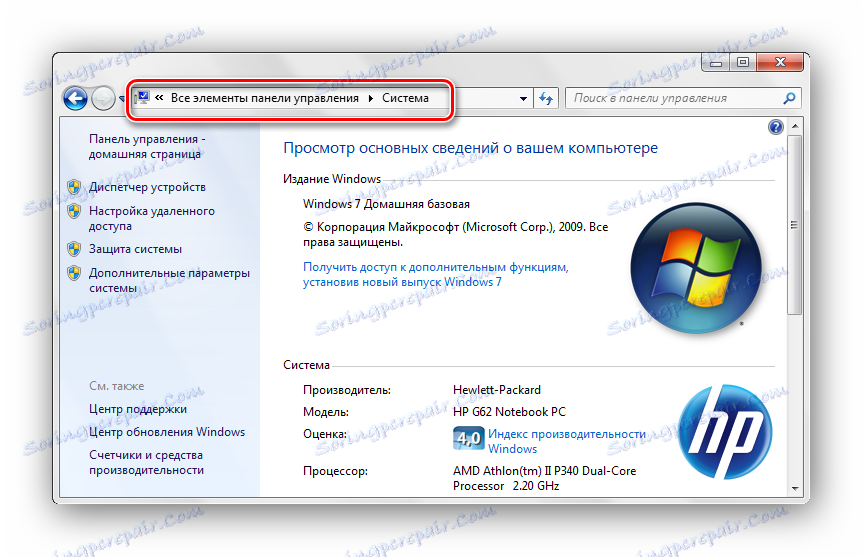This screenshot has height=557, width=863.
Task: Open 'Панель управления - домашняя страница'
Action: click(147, 146)
